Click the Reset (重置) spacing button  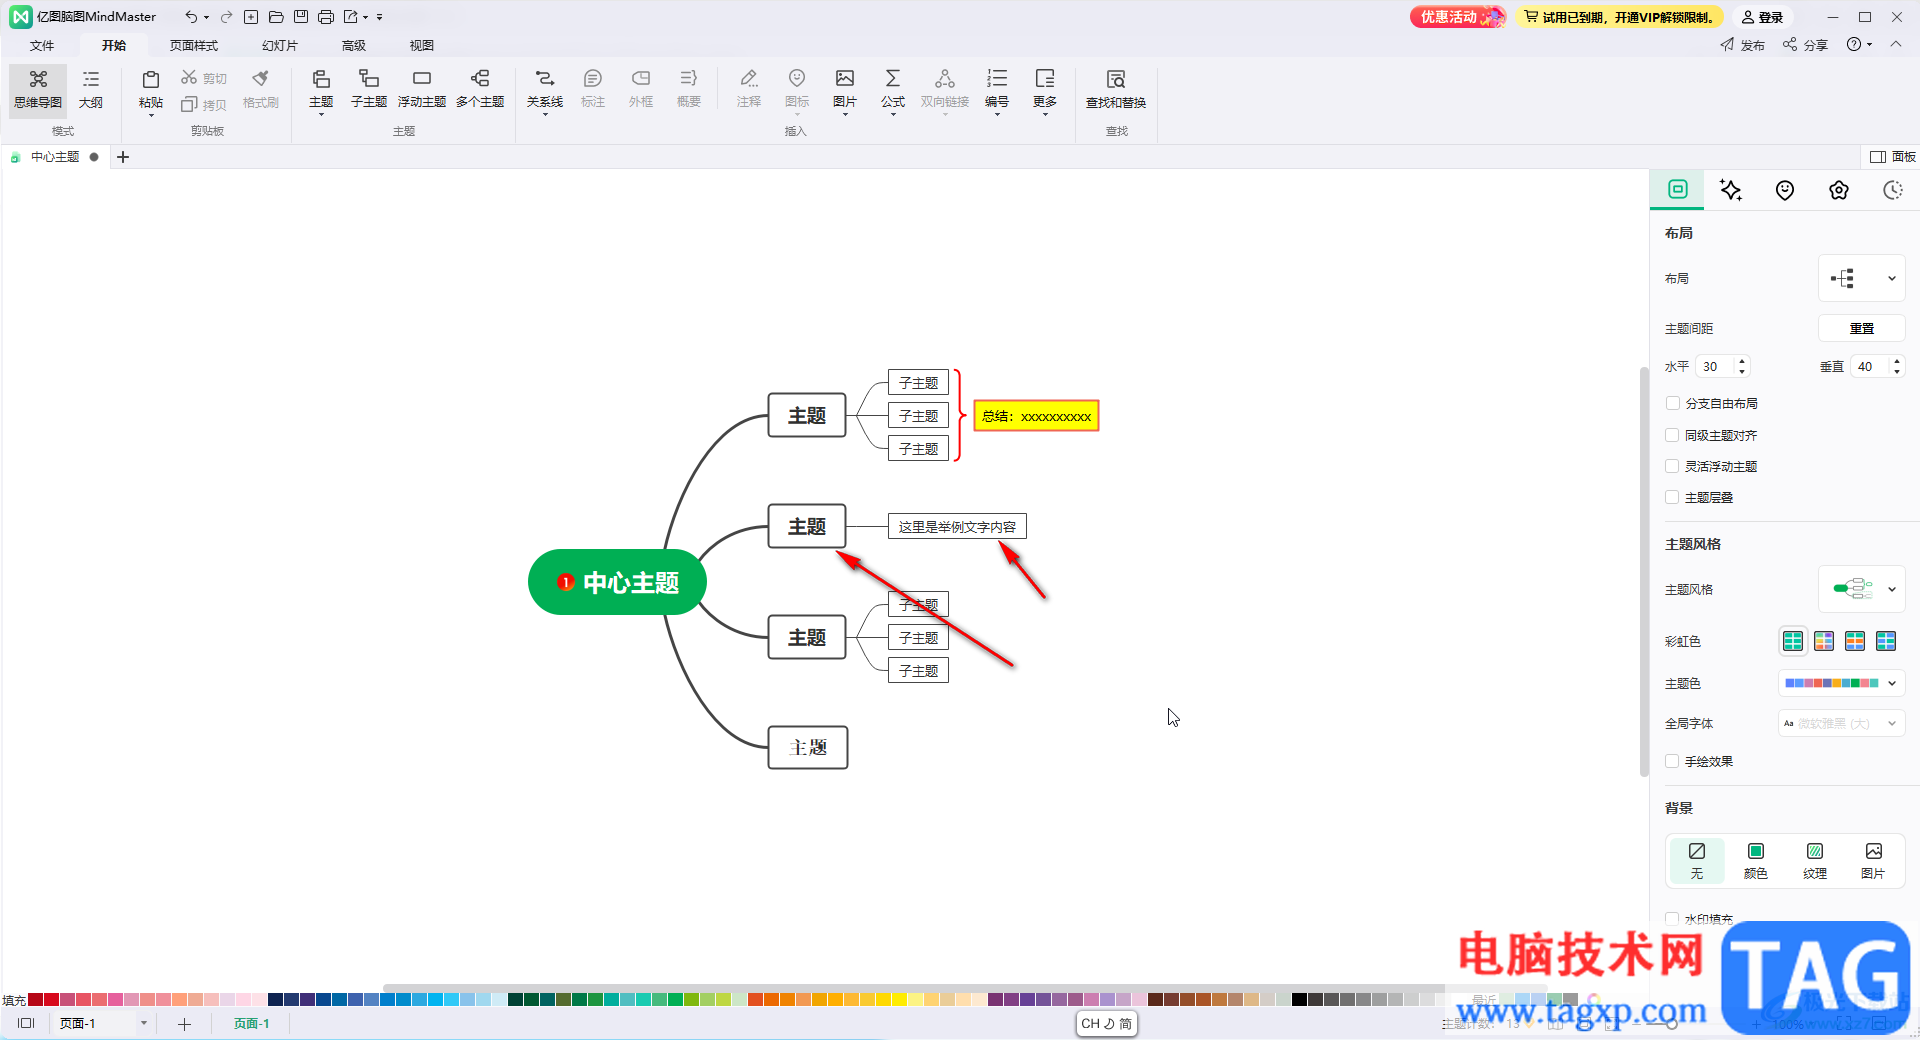pyautogui.click(x=1861, y=328)
